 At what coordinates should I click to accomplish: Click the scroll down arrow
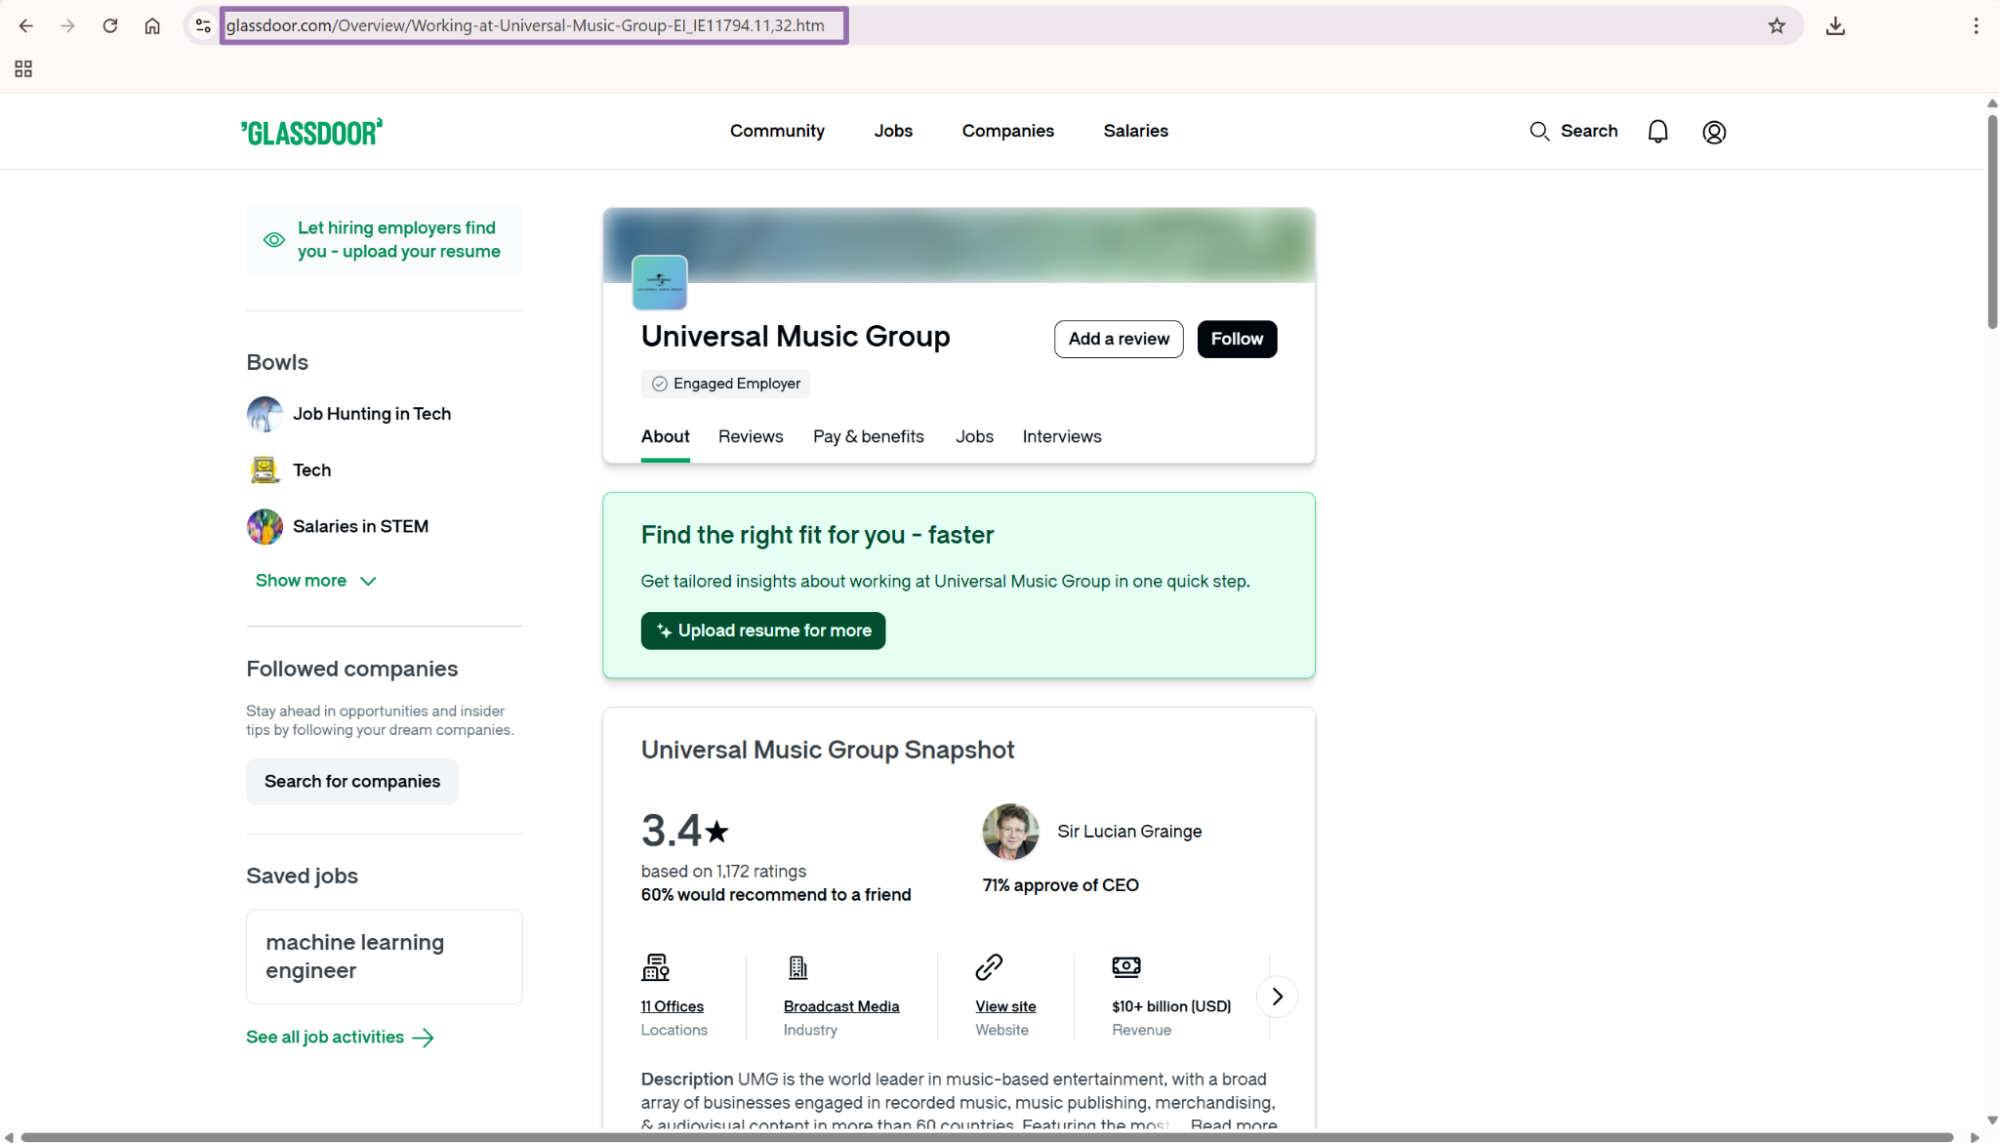[1991, 1120]
